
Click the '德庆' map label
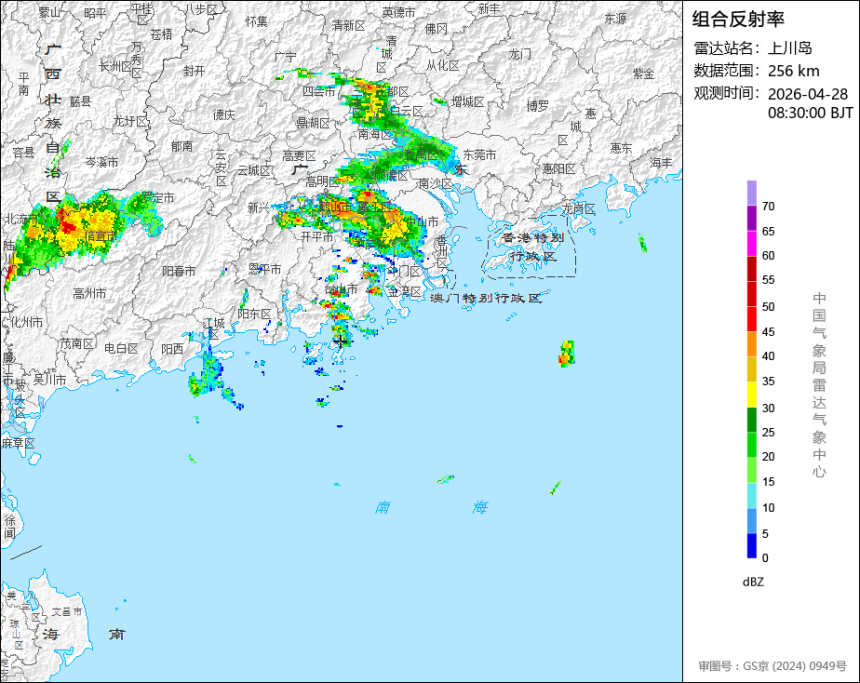(224, 115)
